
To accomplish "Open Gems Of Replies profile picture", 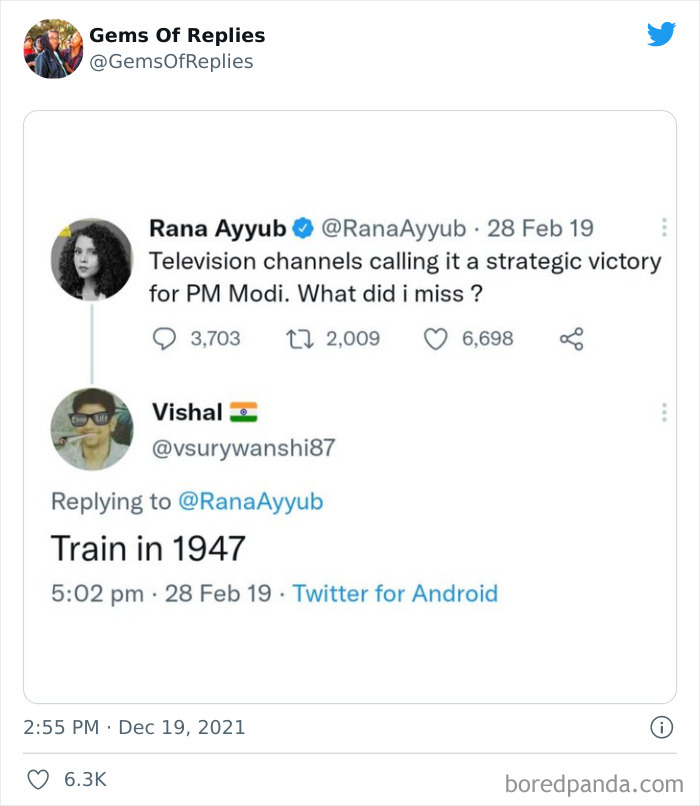I will click(x=53, y=48).
